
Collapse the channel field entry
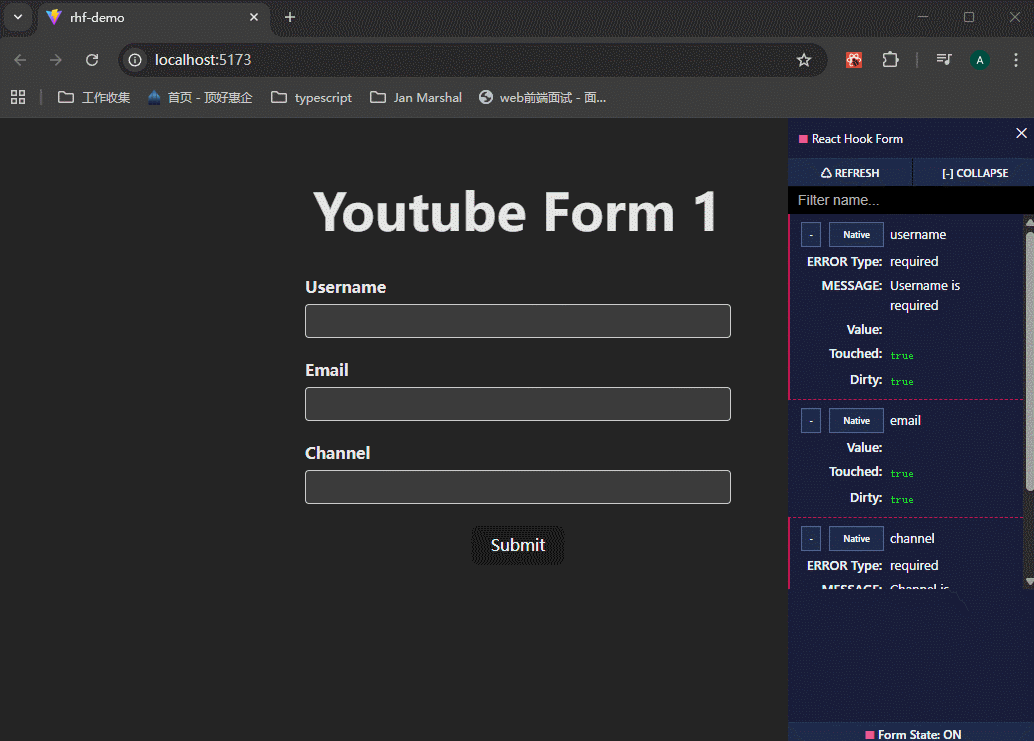[x=811, y=539]
